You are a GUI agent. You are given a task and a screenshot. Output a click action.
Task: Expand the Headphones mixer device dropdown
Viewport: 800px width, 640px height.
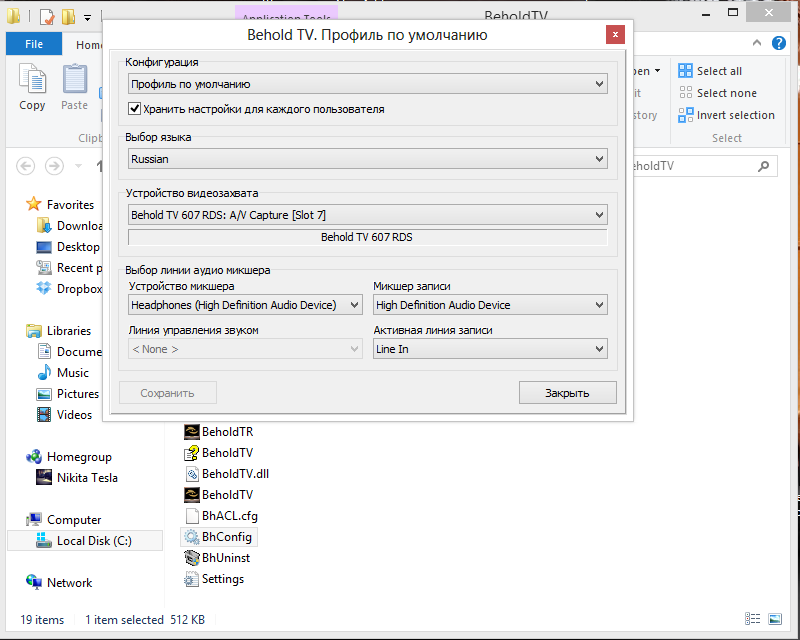(x=245, y=305)
